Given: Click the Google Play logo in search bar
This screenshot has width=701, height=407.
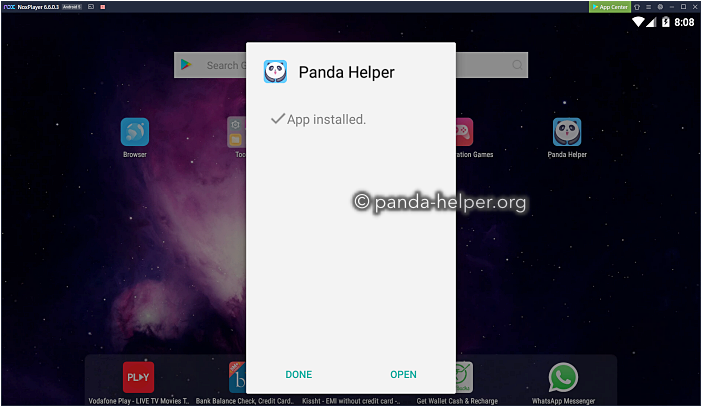Looking at the screenshot, I should click(x=186, y=65).
